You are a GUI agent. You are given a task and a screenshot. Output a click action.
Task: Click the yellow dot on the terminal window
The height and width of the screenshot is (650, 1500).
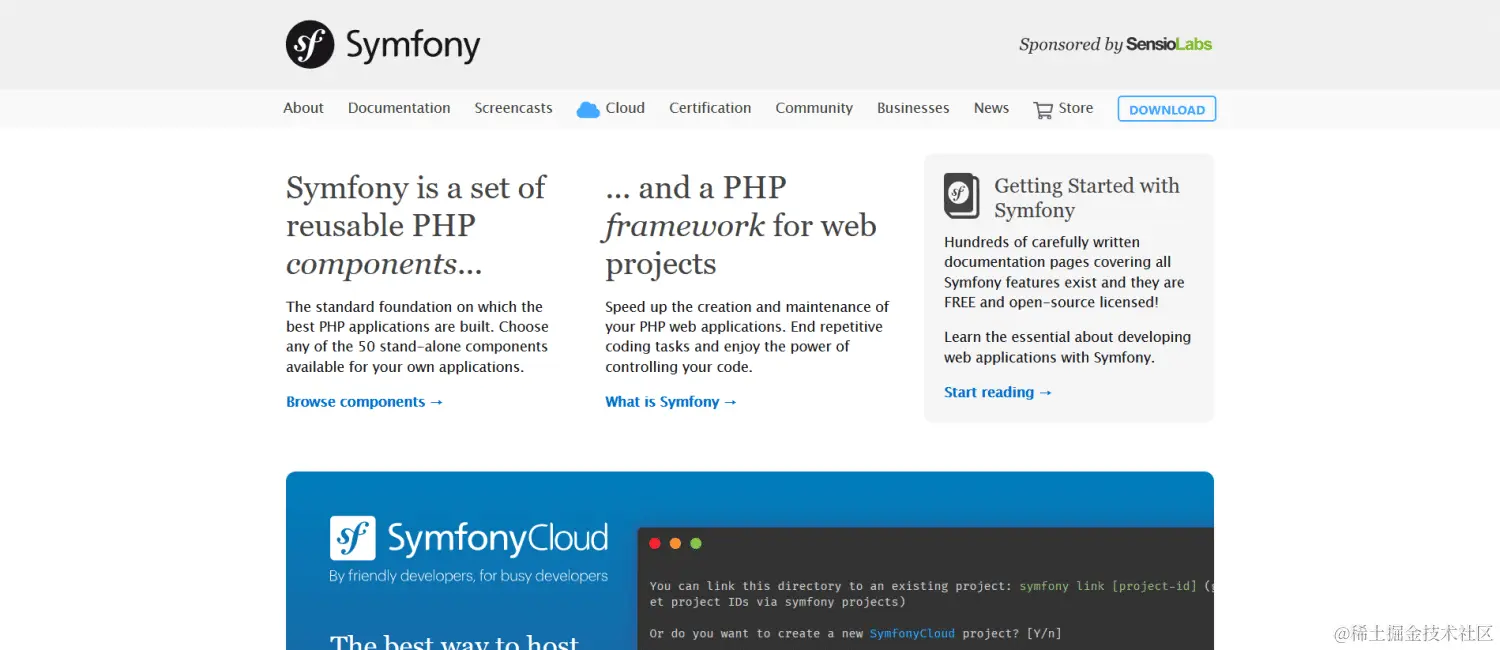[675, 543]
